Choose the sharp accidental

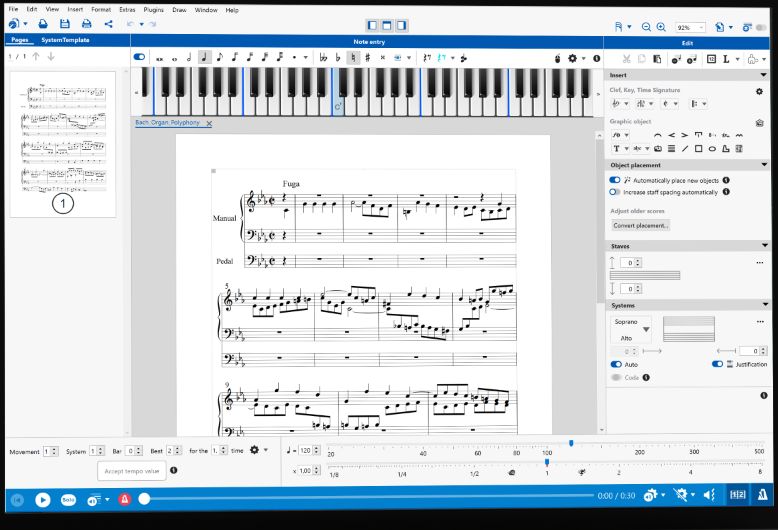point(368,58)
